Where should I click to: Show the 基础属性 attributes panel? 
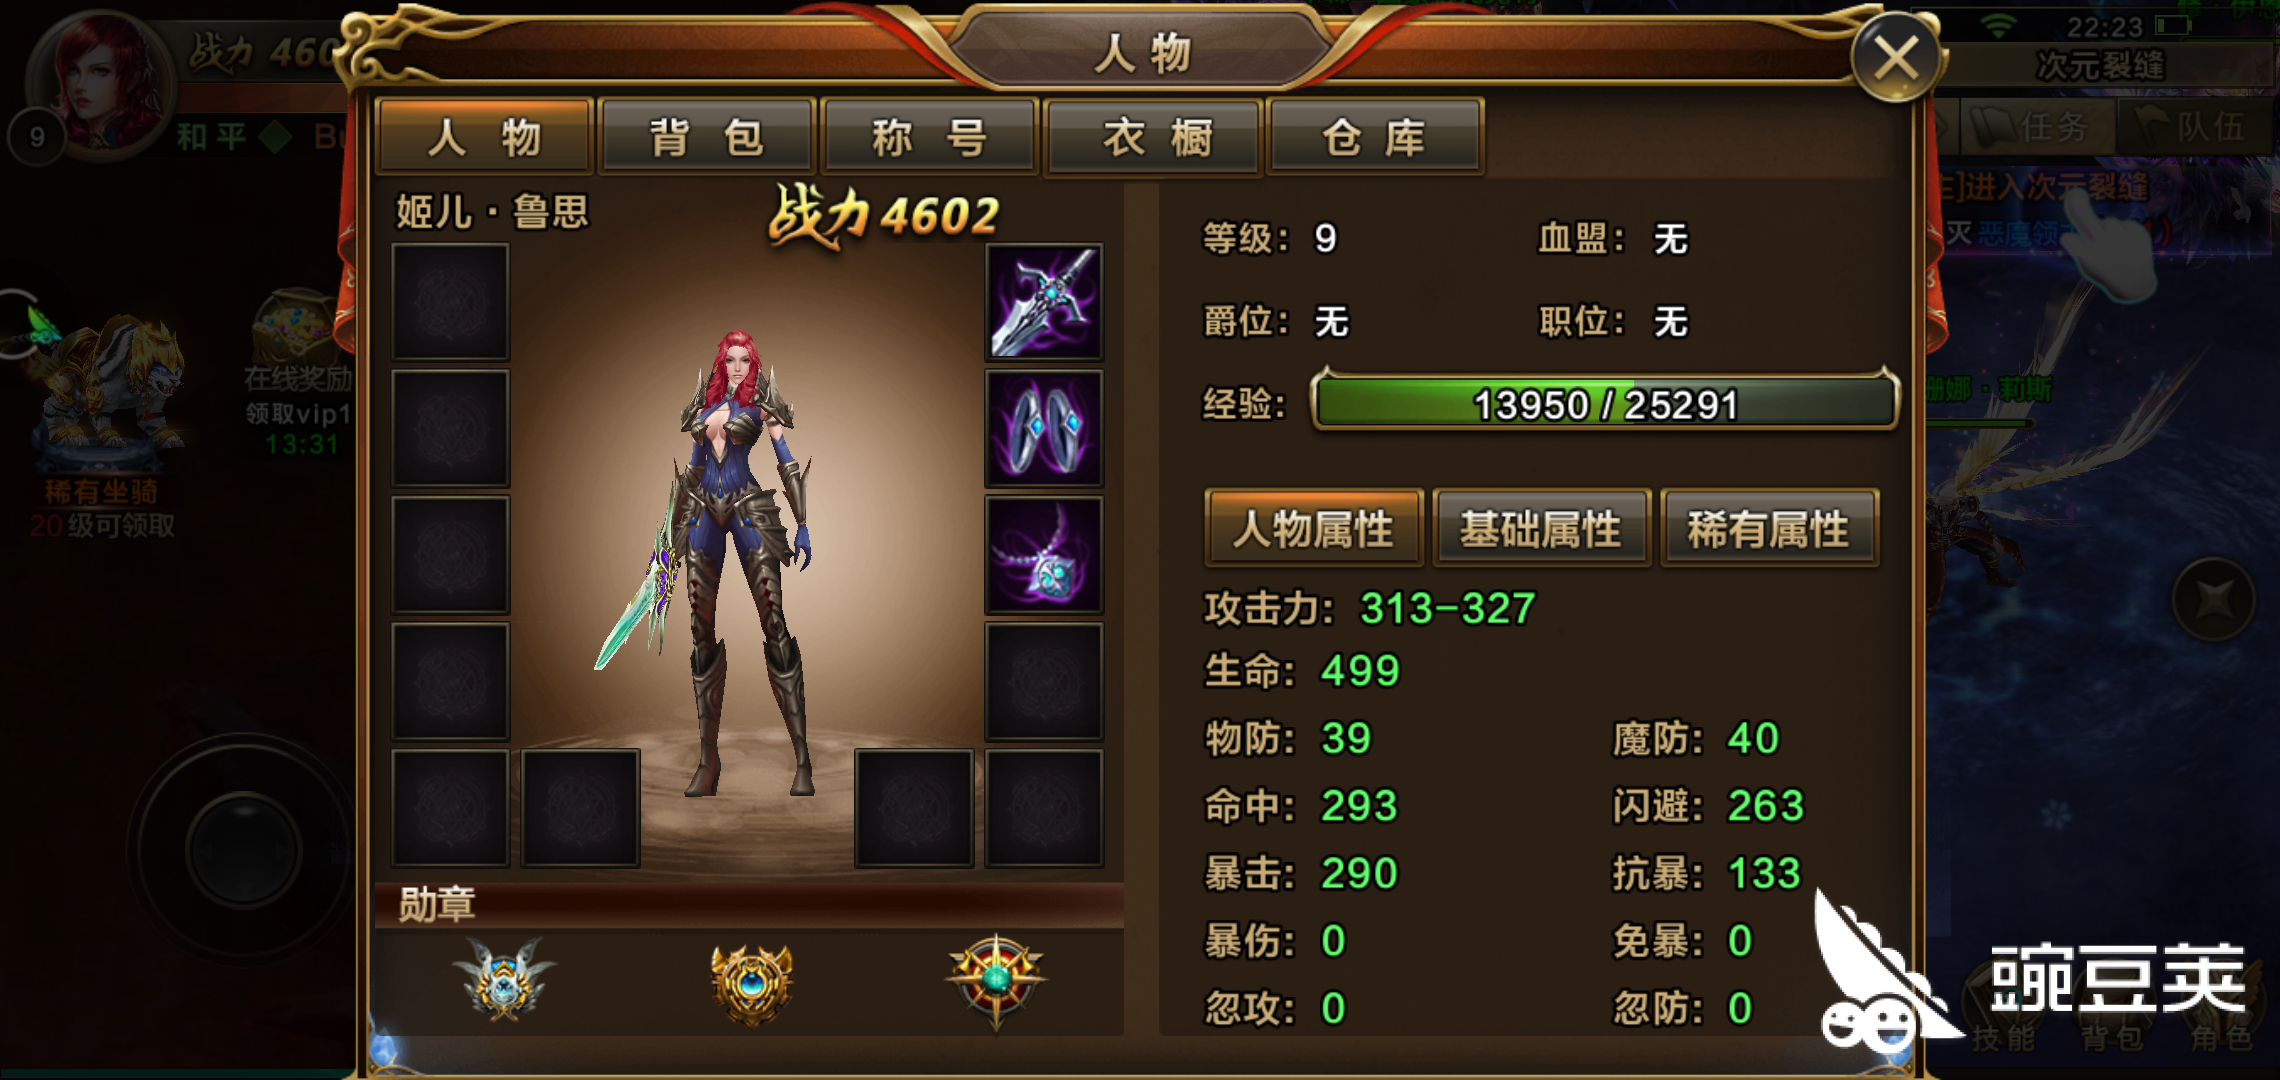pyautogui.click(x=1541, y=528)
